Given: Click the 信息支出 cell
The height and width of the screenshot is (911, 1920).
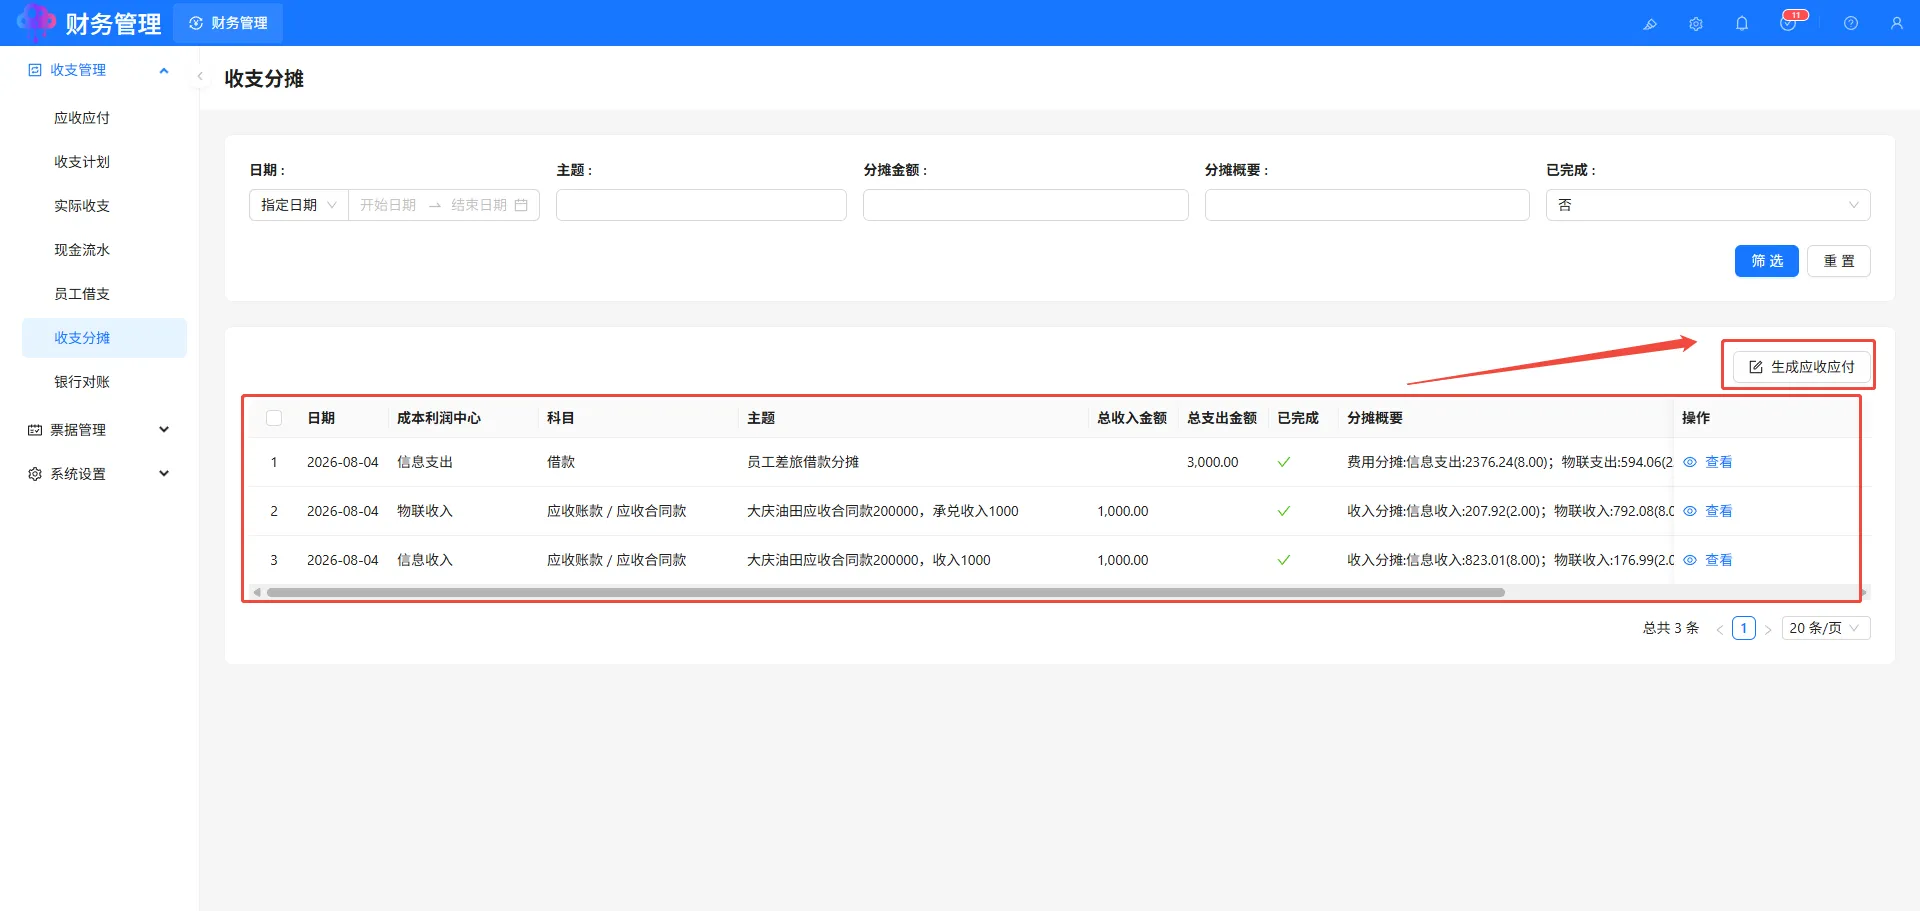Looking at the screenshot, I should point(425,462).
